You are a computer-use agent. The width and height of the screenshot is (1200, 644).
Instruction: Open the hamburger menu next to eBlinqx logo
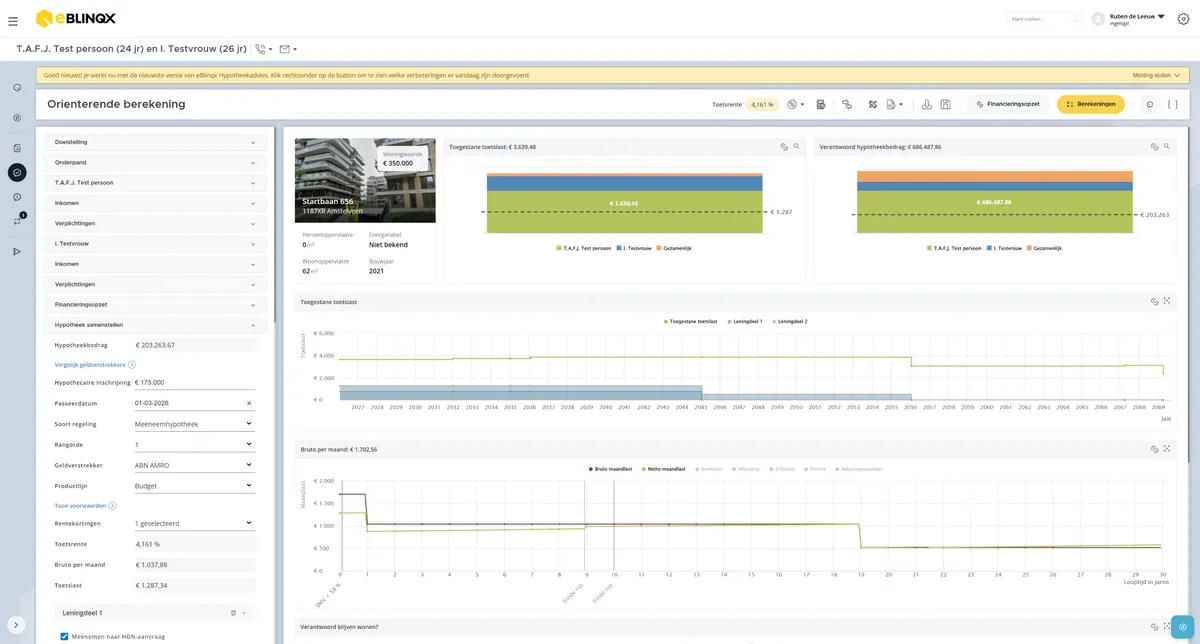[13, 20]
